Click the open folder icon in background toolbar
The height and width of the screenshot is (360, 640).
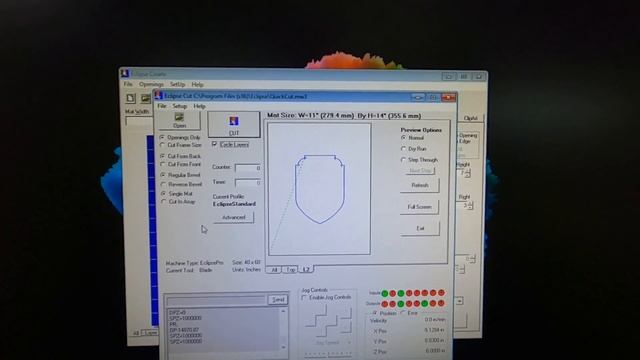[145, 98]
